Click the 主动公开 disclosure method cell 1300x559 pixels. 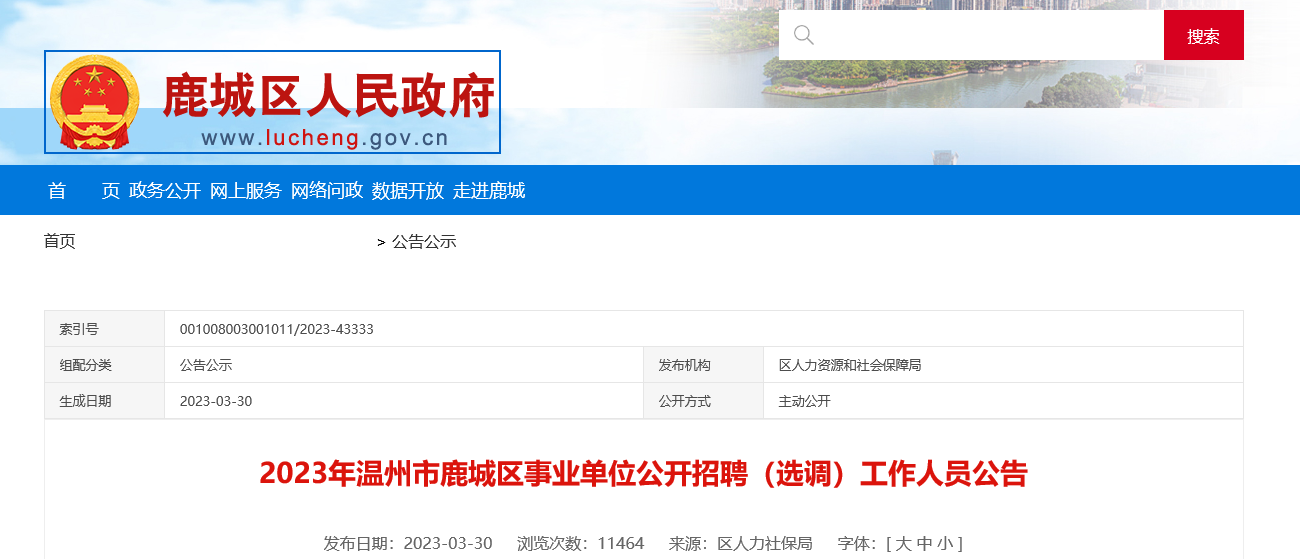coord(805,401)
